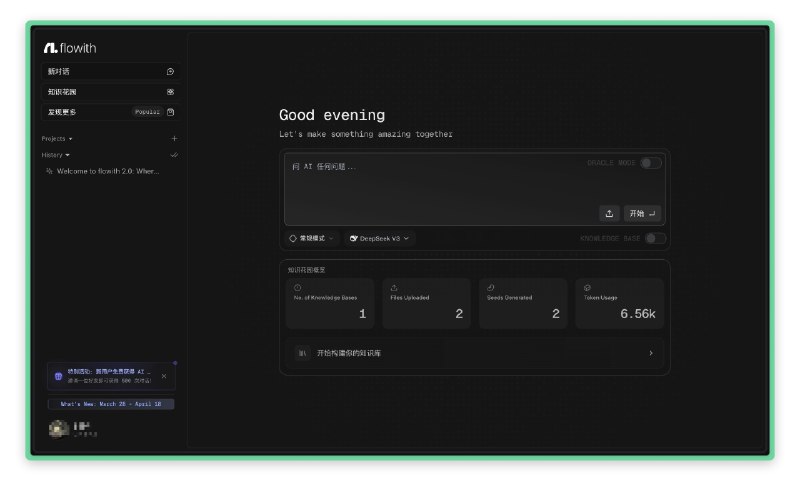800x491 pixels.
Task: Select the Token Usage 6.56k card
Action: [x=619, y=303]
